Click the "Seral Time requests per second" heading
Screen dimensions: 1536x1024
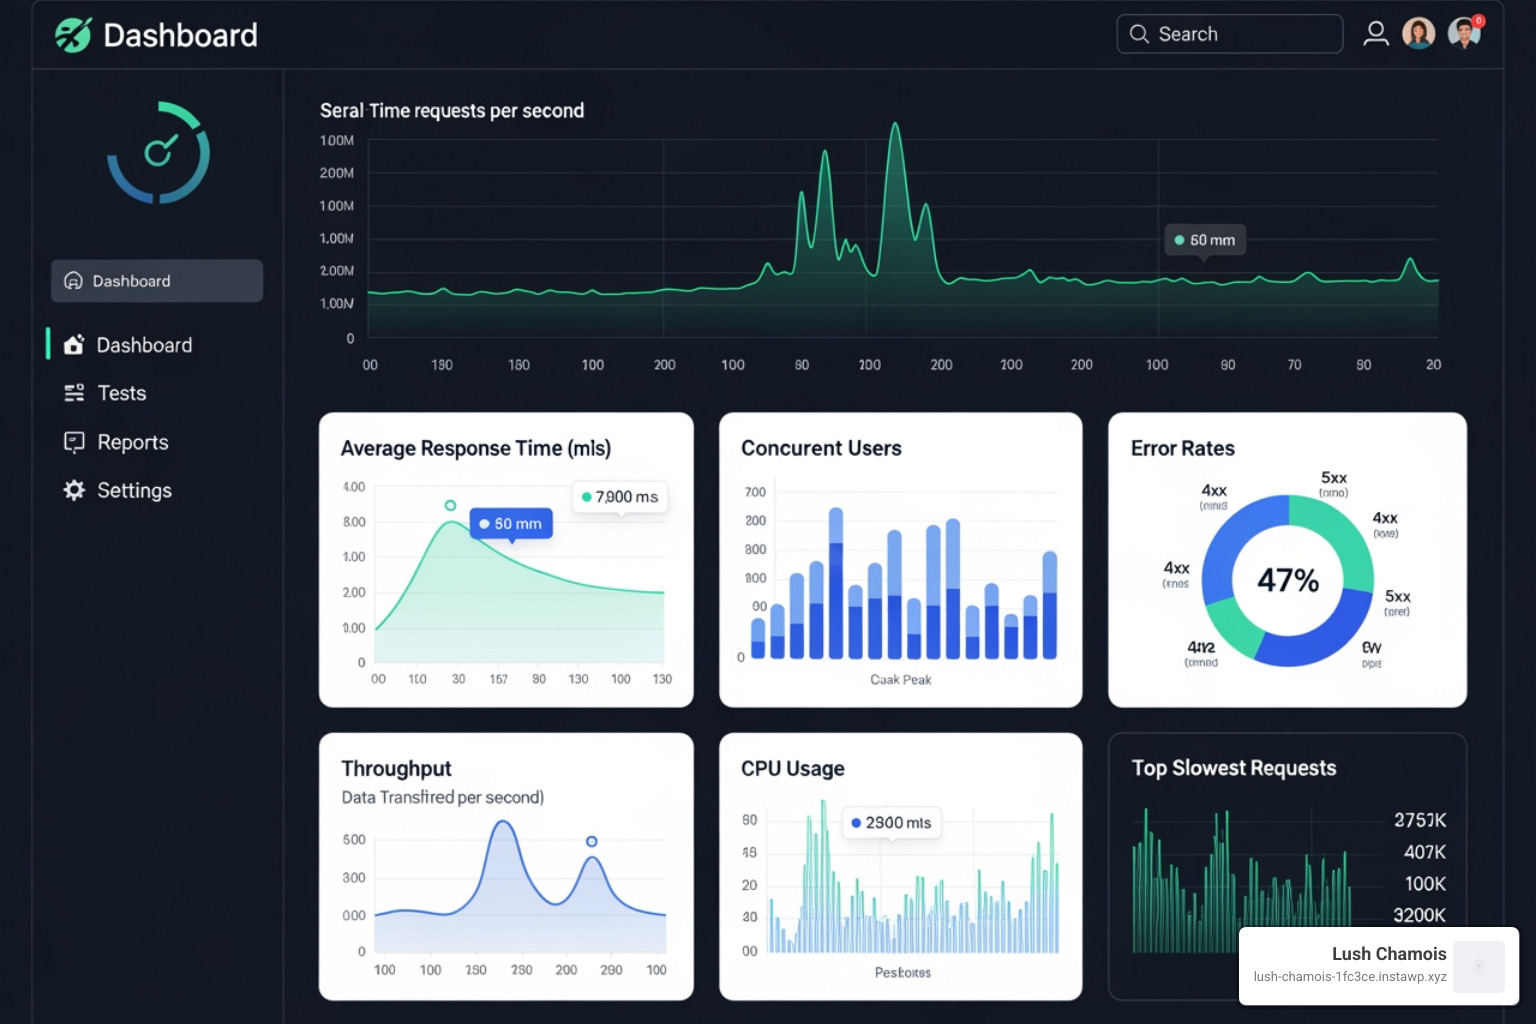pyautogui.click(x=452, y=111)
